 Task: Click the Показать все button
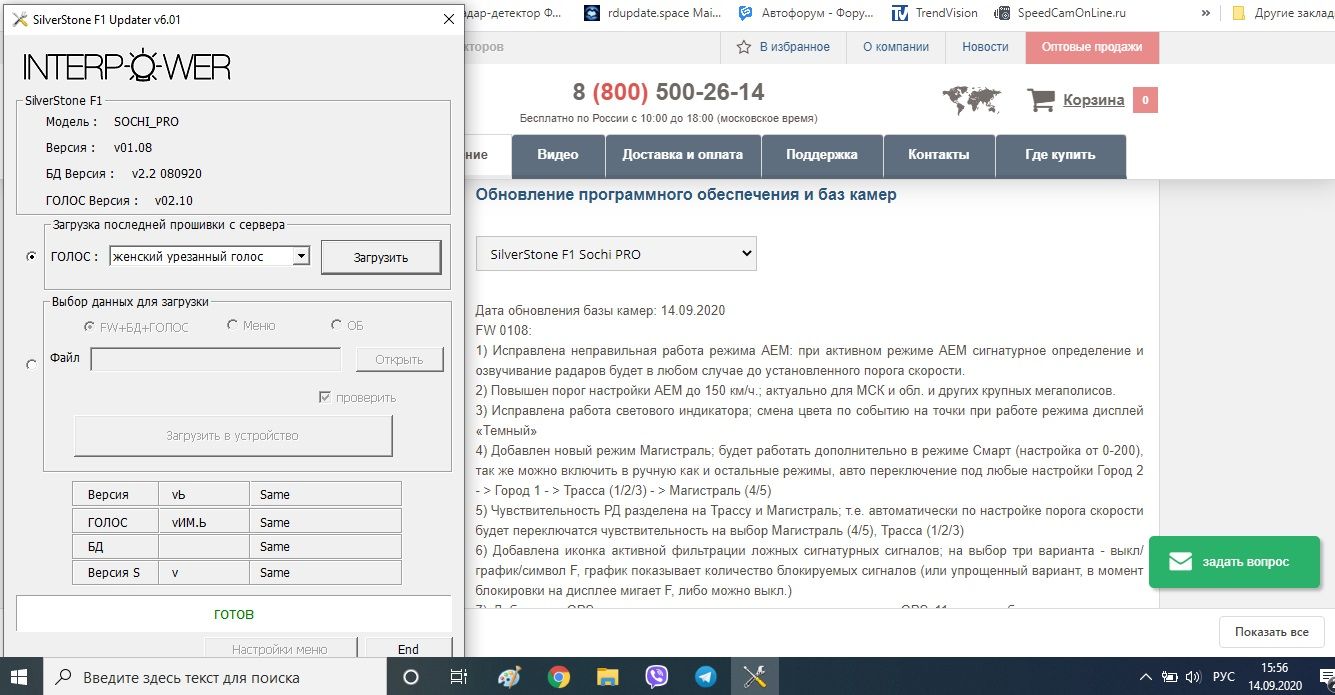[x=1271, y=632]
